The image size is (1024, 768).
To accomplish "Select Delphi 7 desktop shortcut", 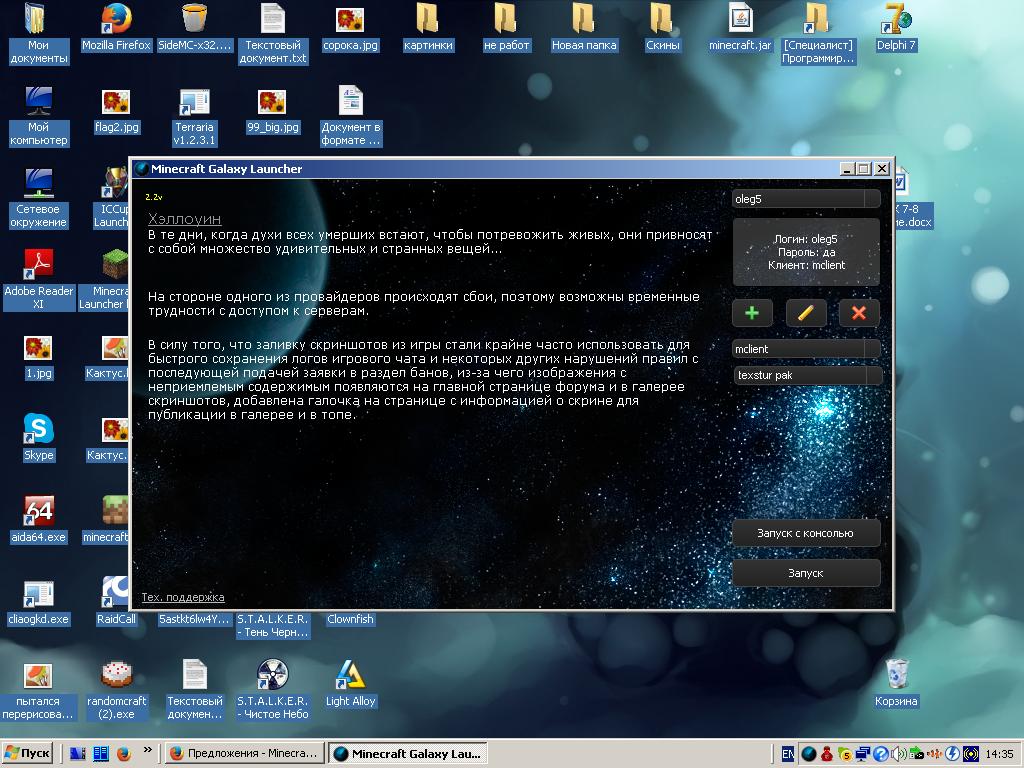I will pyautogui.click(x=896, y=28).
